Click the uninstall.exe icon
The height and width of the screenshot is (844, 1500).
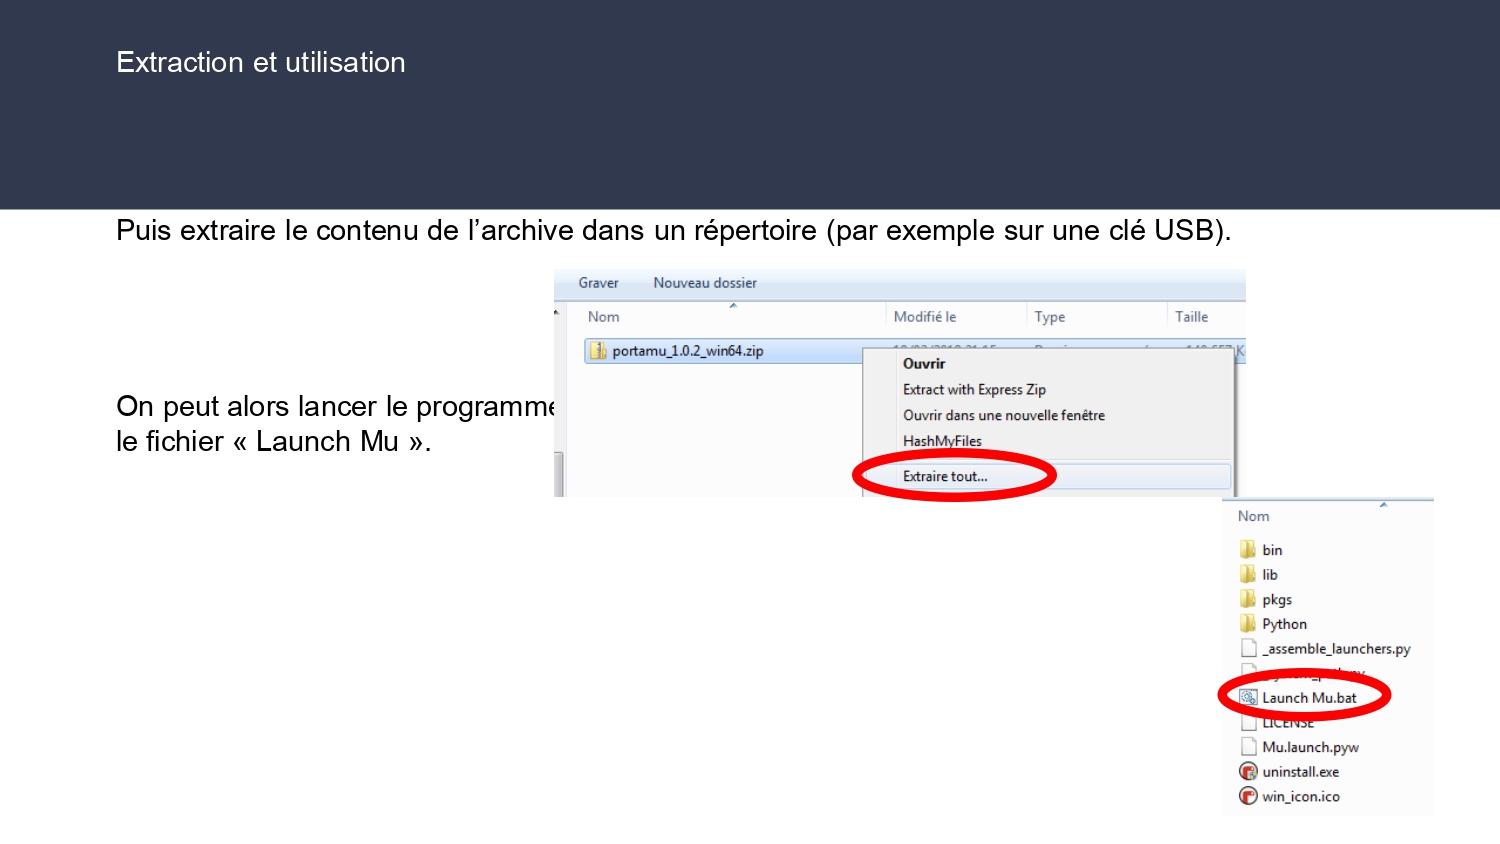point(1248,772)
